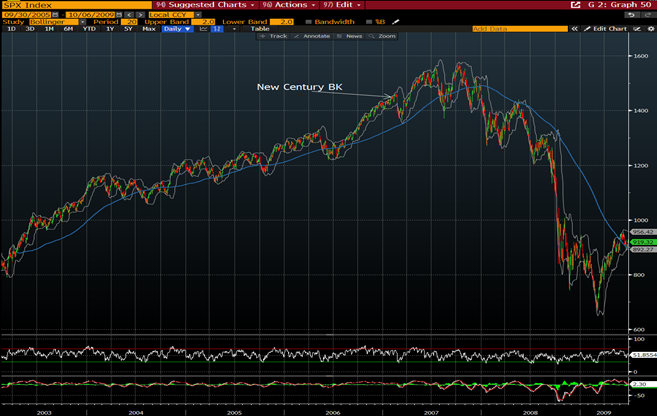Select the YTD time range button

pos(87,29)
